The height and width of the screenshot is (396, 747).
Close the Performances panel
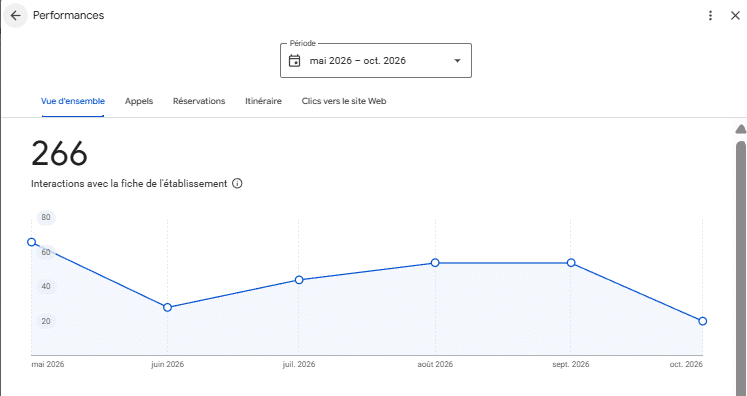735,16
